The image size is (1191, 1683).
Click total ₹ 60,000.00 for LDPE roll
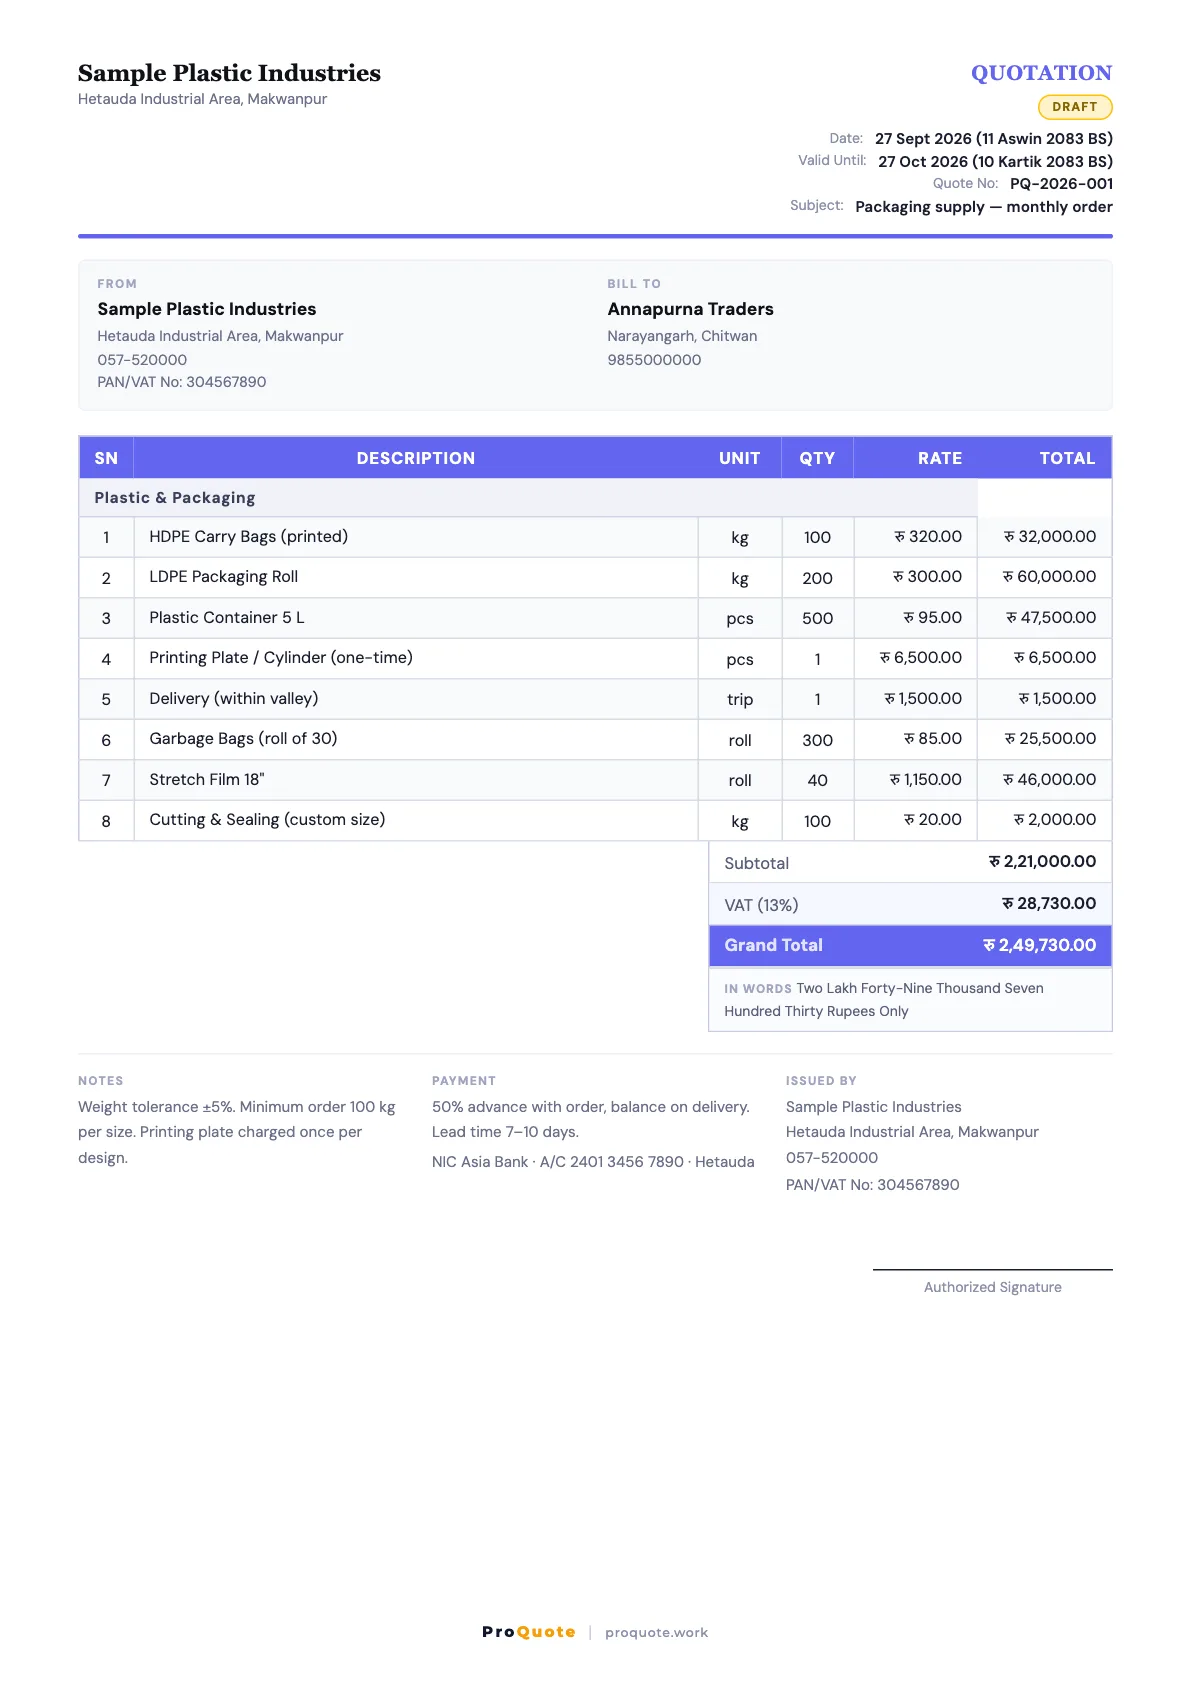pos(1049,577)
